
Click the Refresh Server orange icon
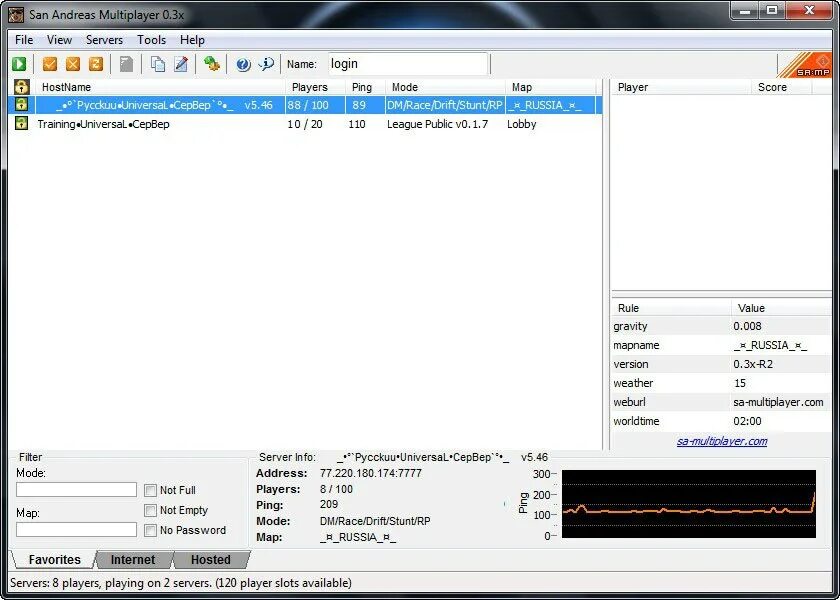tap(96, 64)
